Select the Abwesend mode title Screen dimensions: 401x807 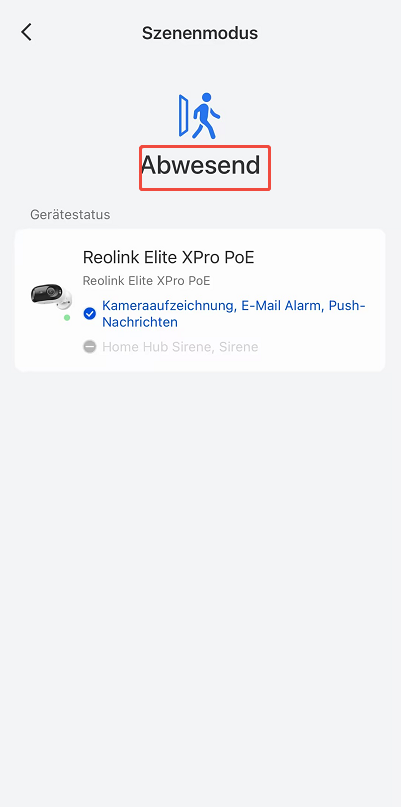(x=200, y=166)
